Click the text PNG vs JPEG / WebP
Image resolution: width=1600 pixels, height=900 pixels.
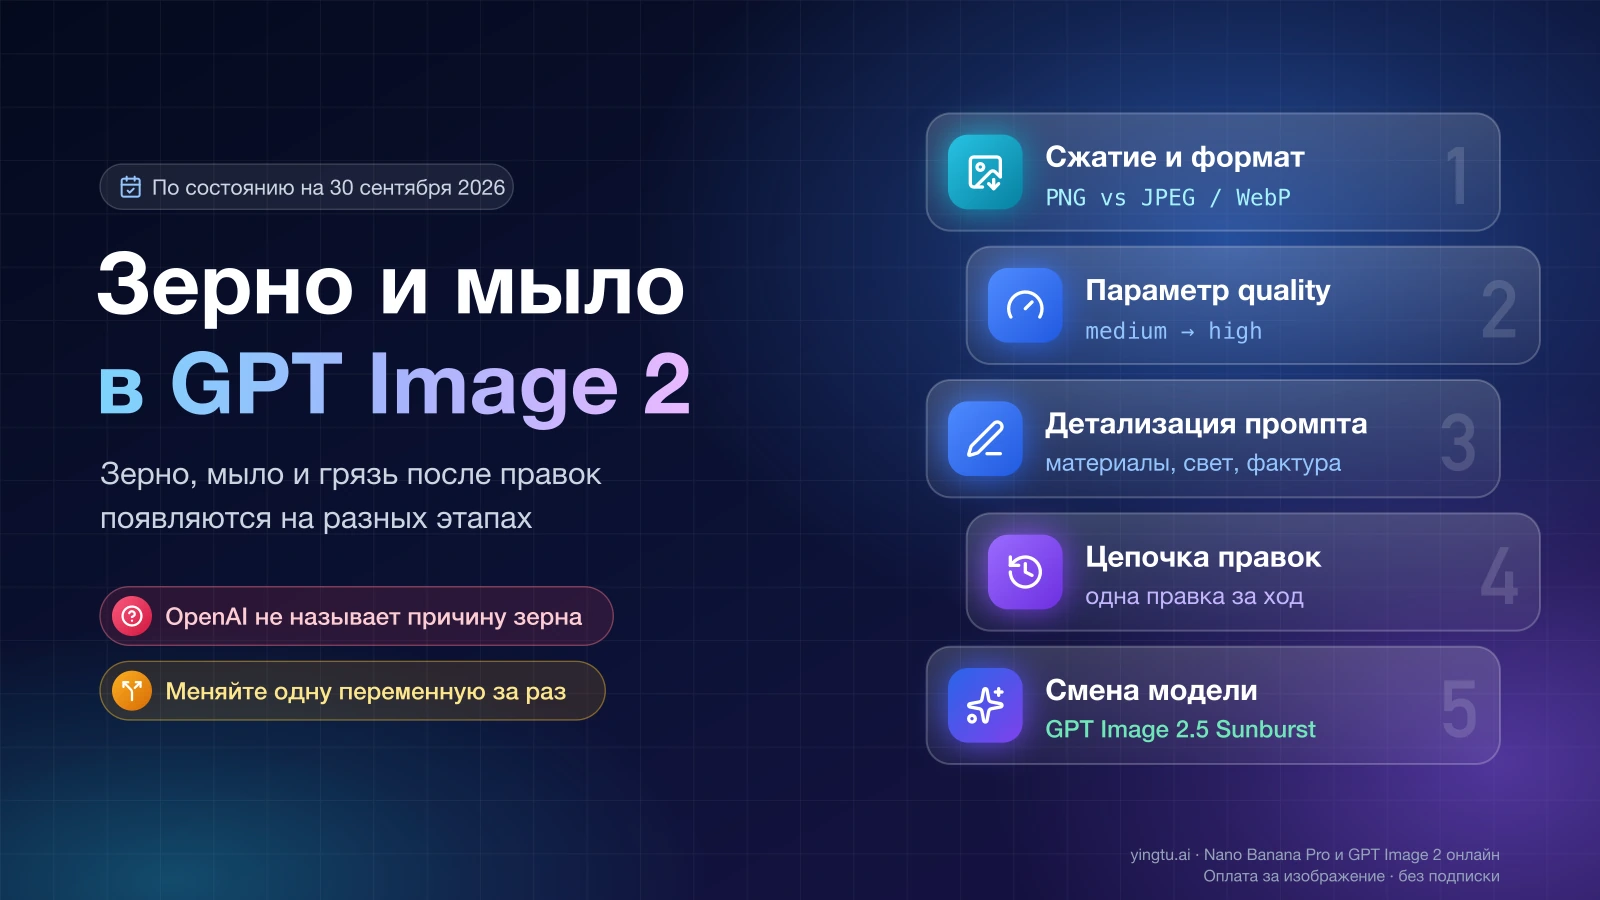click(1168, 198)
